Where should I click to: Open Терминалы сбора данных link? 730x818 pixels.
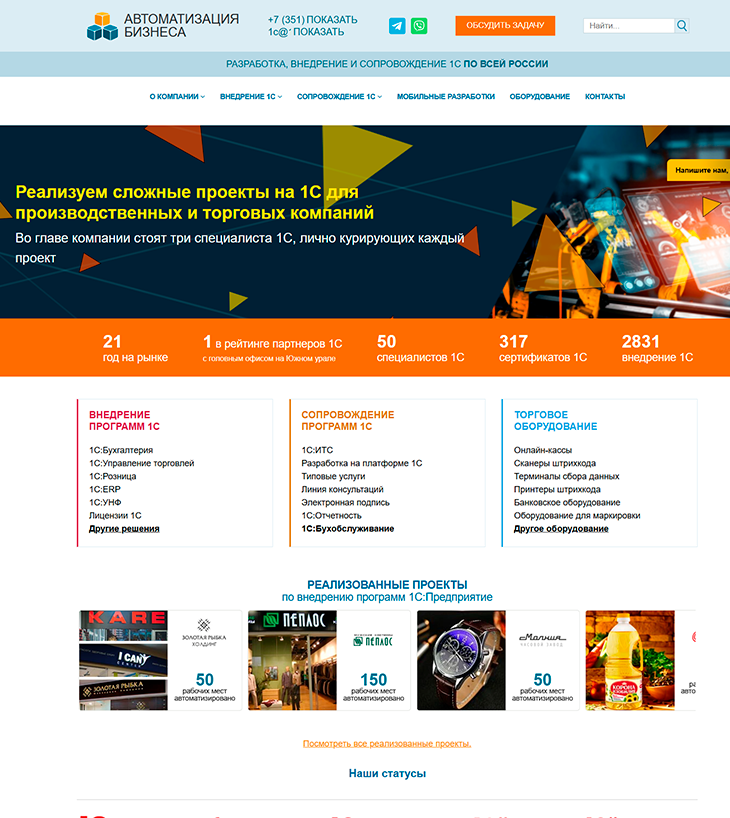point(567,476)
